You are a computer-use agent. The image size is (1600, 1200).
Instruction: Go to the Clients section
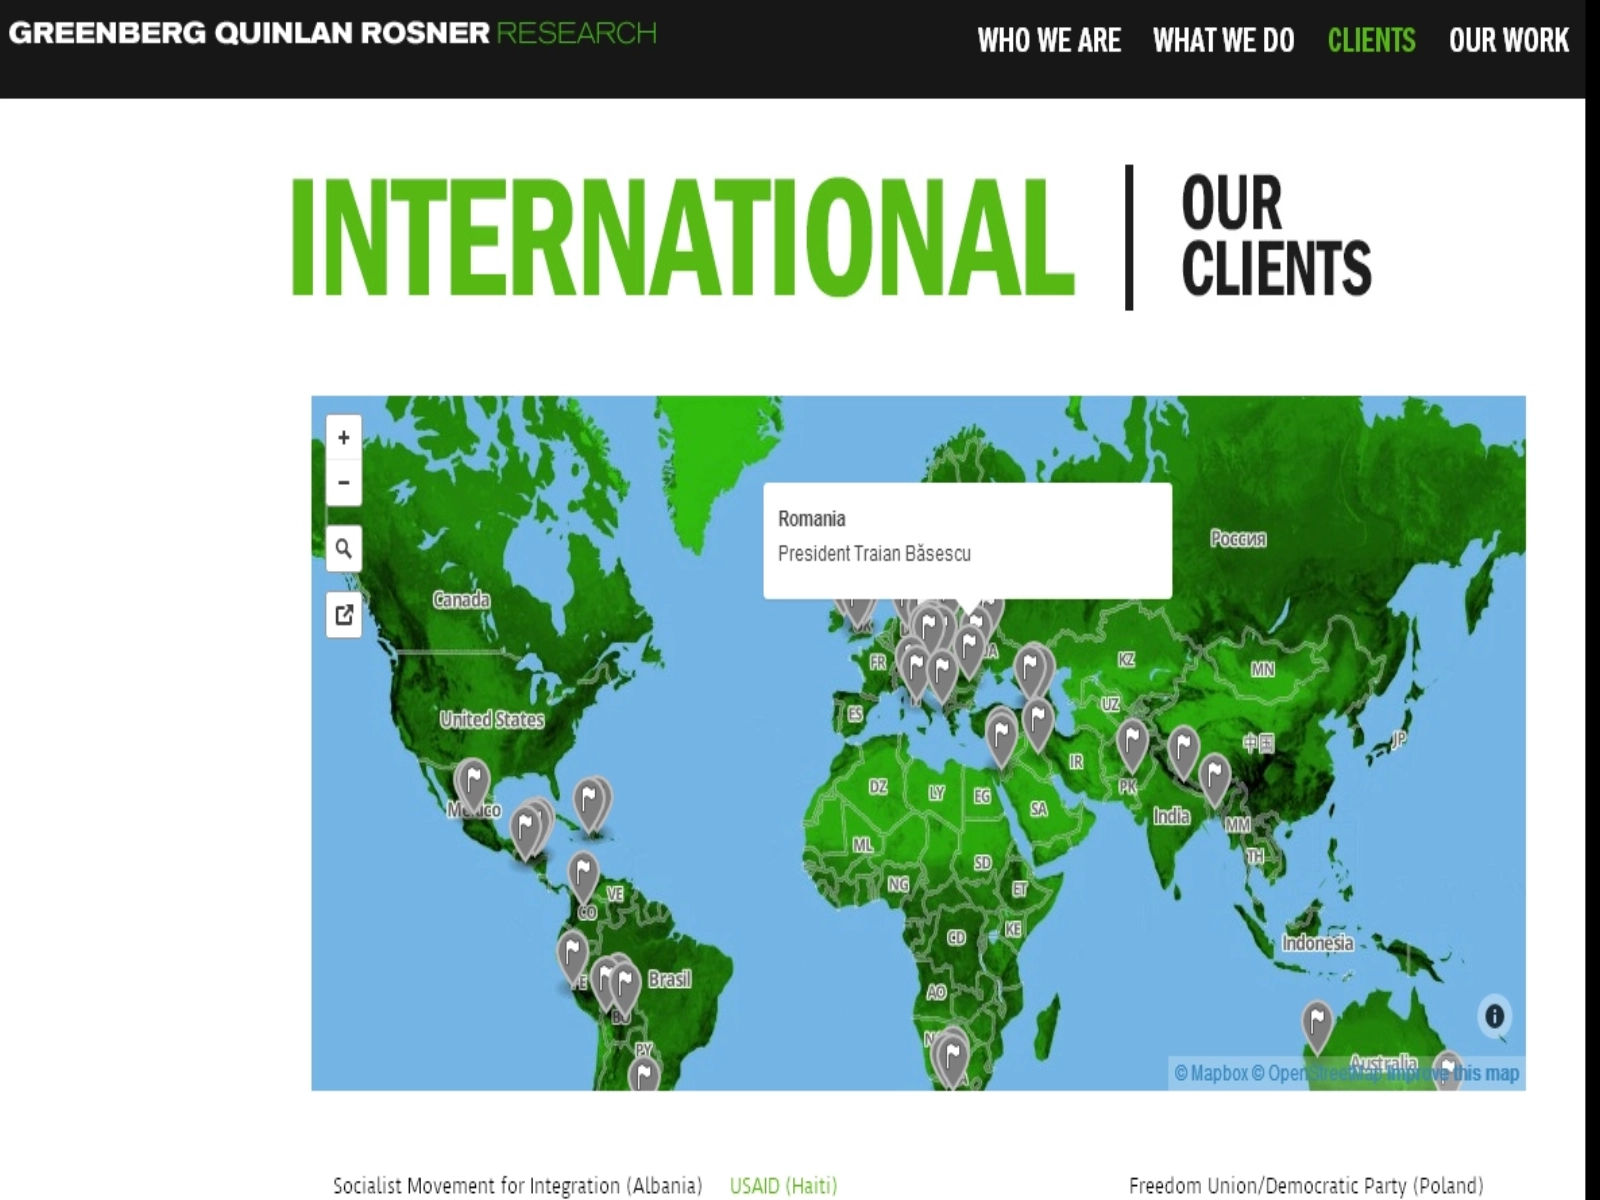tap(1371, 40)
